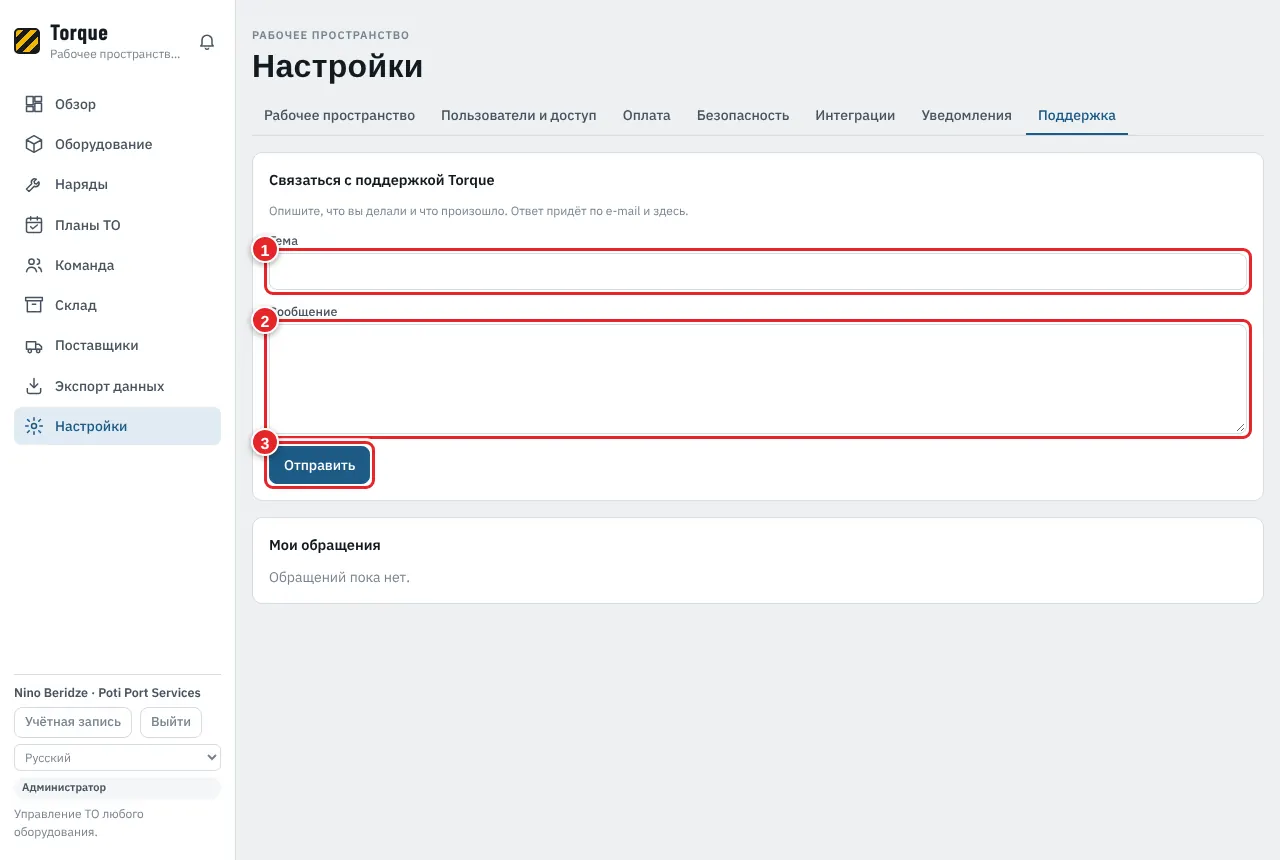The image size is (1280, 860).
Task: Click the Планы ТО calendar icon
Action: pos(34,225)
